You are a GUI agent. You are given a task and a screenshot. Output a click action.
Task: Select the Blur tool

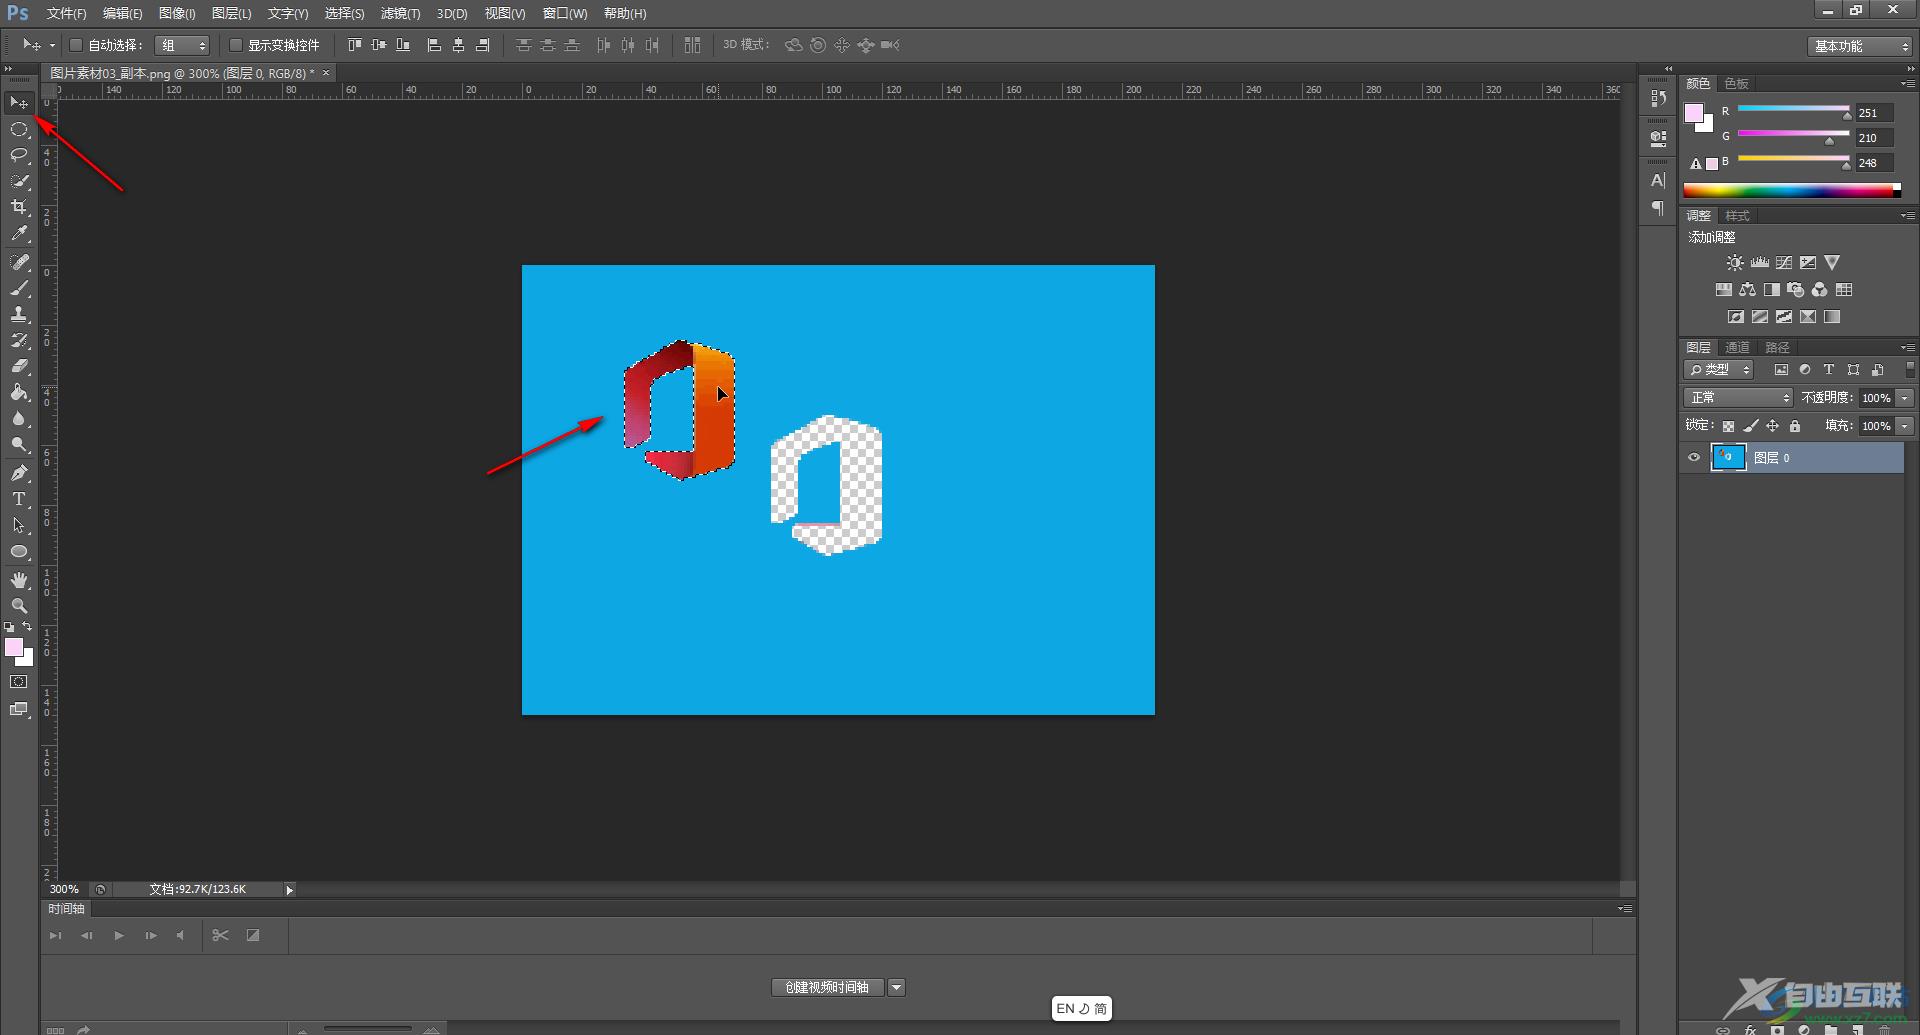[x=19, y=418]
